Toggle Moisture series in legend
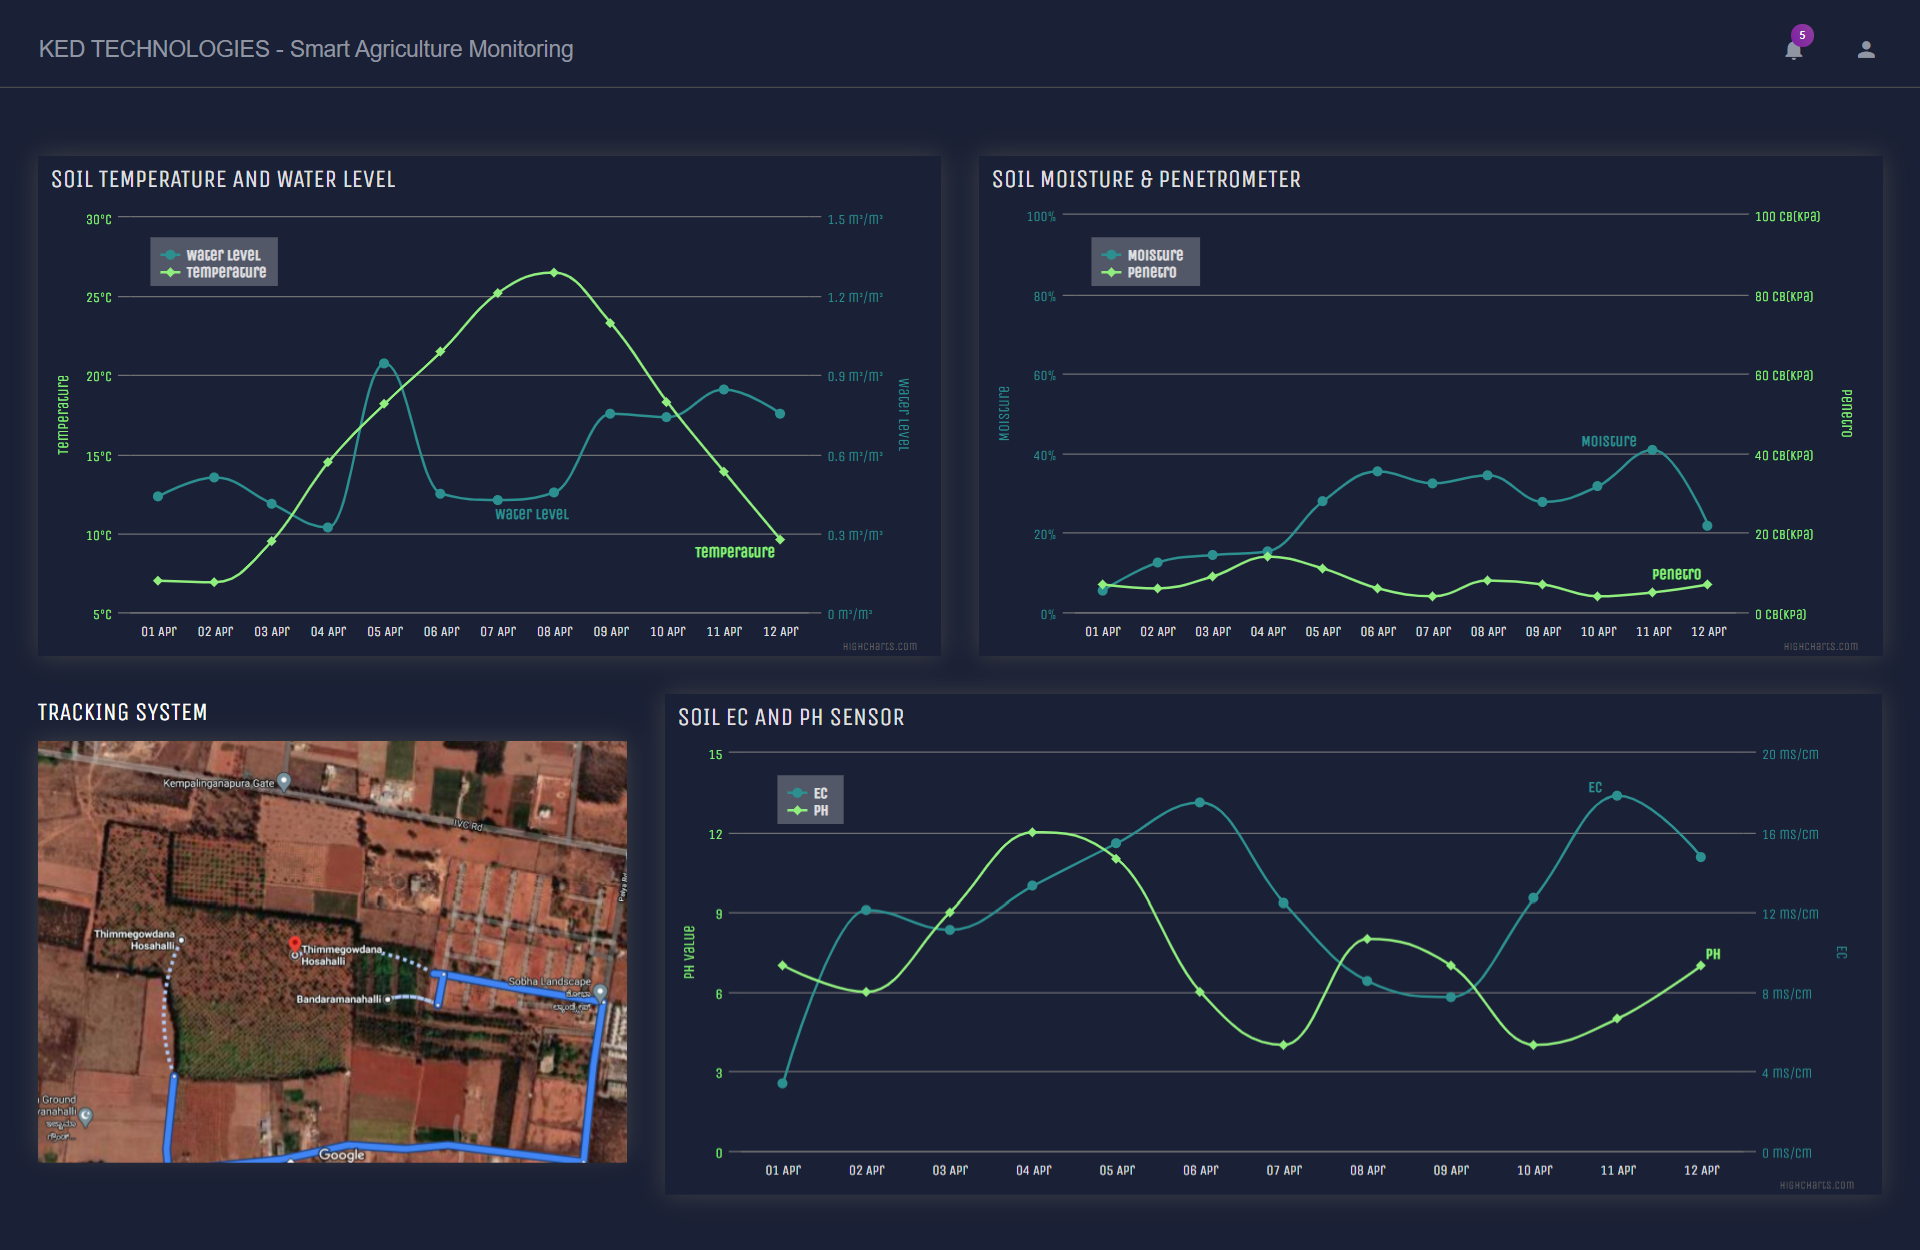1920x1250 pixels. click(1143, 255)
